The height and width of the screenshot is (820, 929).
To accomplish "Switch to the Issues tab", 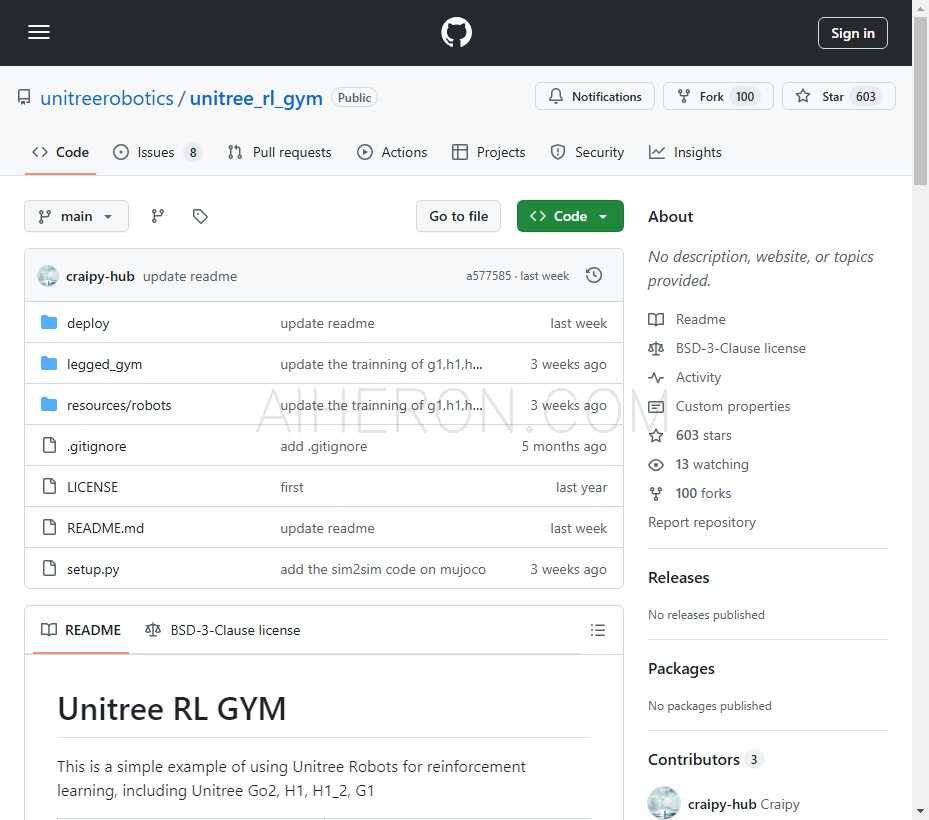I will [157, 152].
